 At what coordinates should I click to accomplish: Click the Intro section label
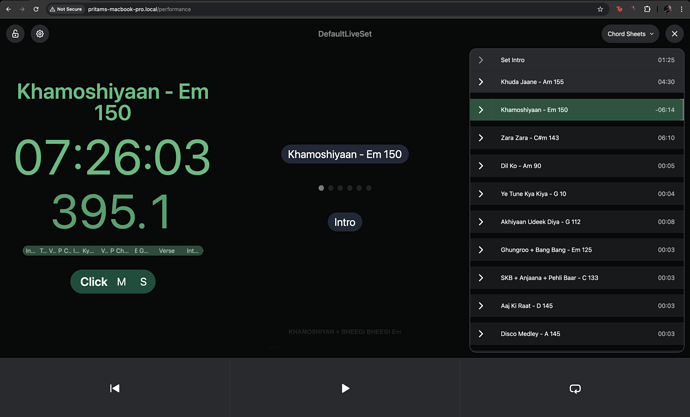click(x=344, y=222)
